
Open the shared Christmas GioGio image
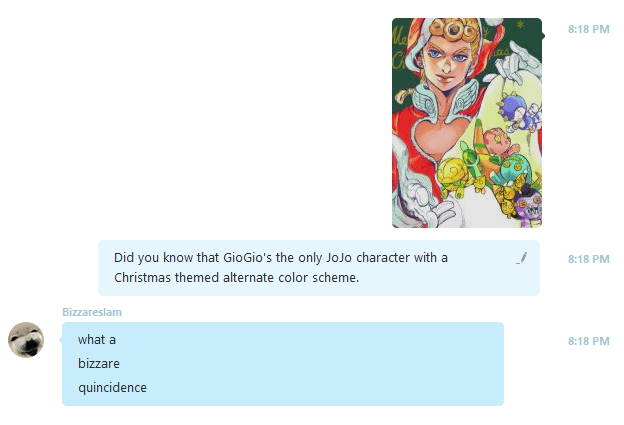coord(466,122)
